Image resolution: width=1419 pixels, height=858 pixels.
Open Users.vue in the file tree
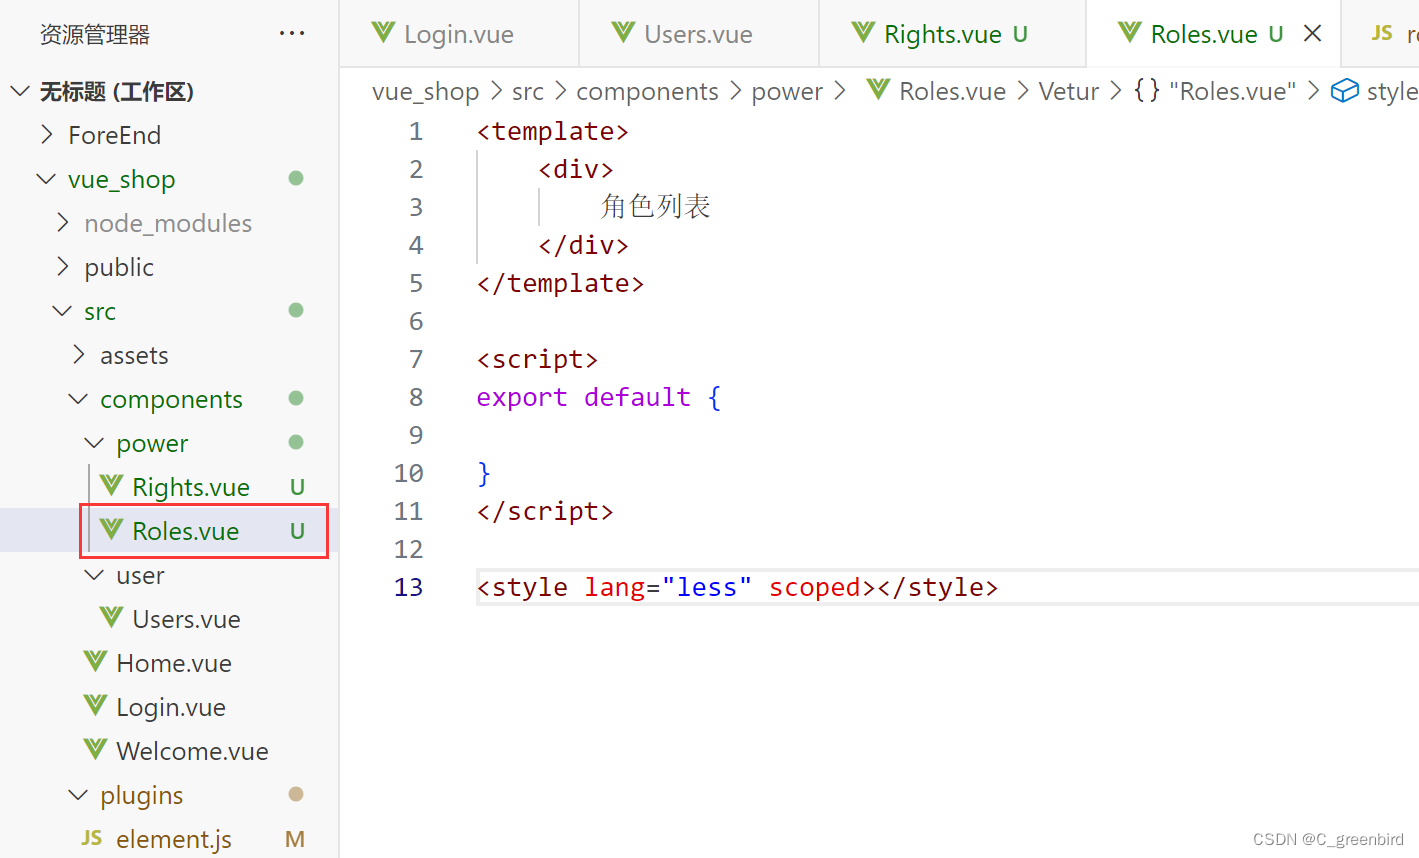pyautogui.click(x=187, y=619)
